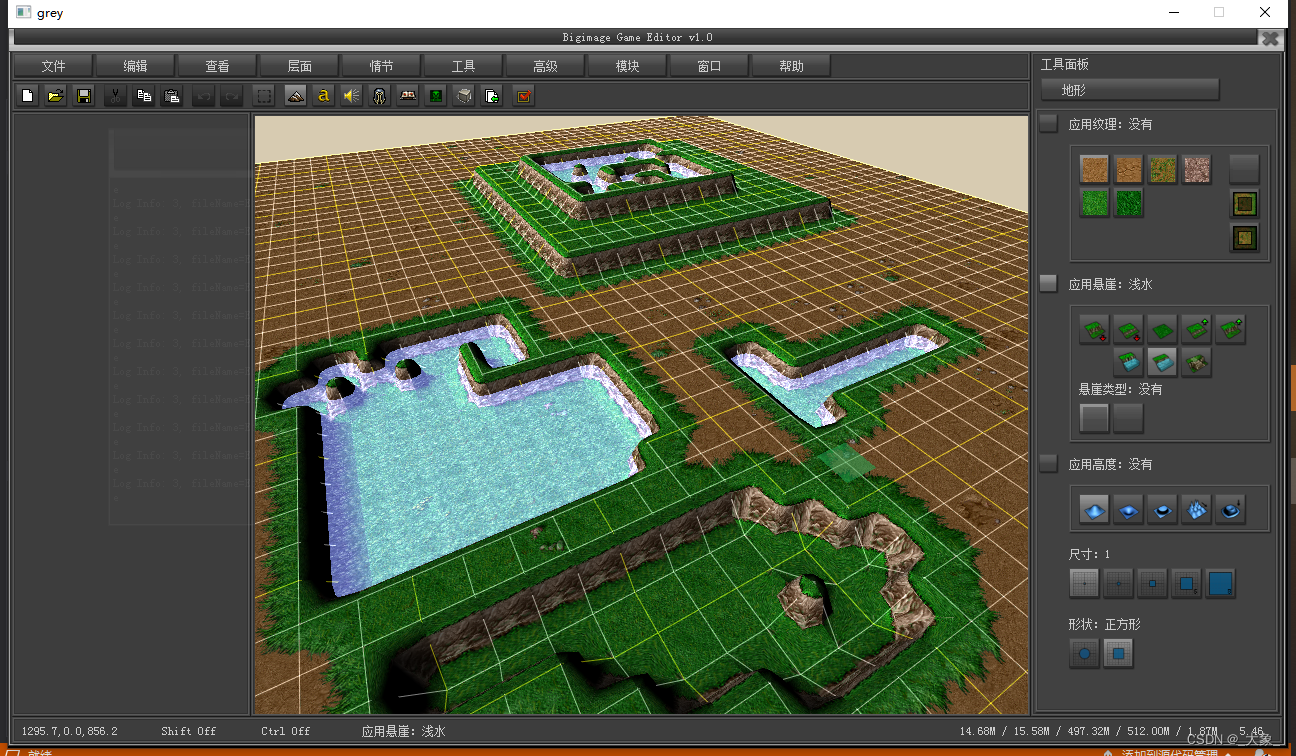Set brush size to smallest option
This screenshot has height=756, width=1296.
pyautogui.click(x=1084, y=583)
